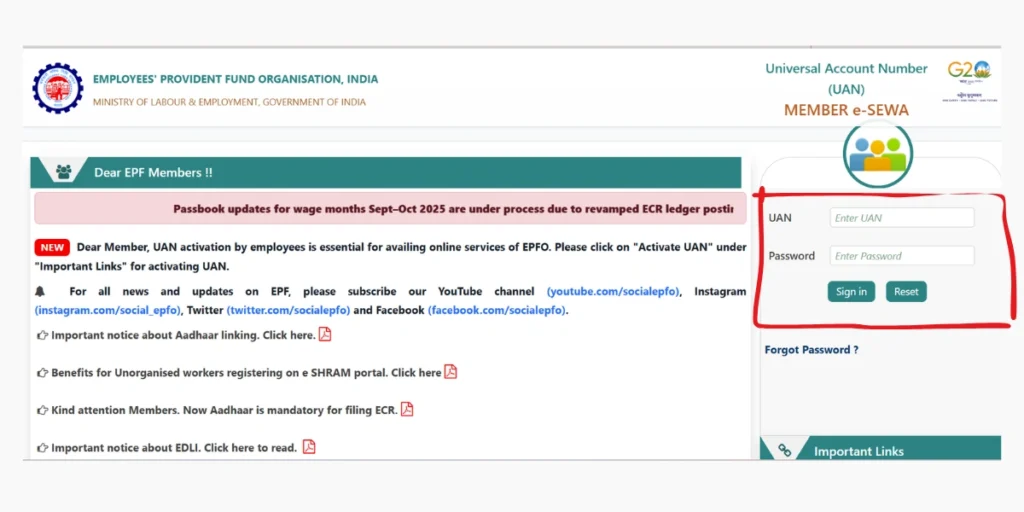Open the Aadhaar linking notice PDF icon

click(x=325, y=335)
